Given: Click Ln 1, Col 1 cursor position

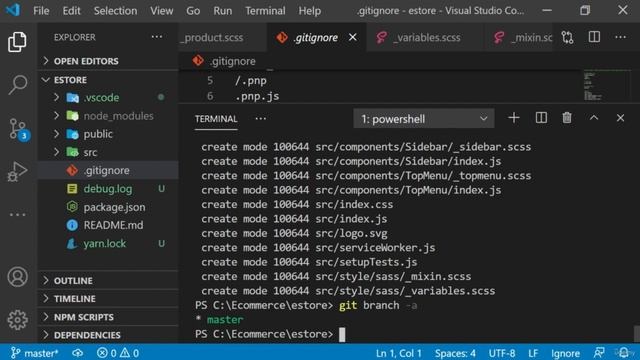Looking at the screenshot, I should coord(398,353).
